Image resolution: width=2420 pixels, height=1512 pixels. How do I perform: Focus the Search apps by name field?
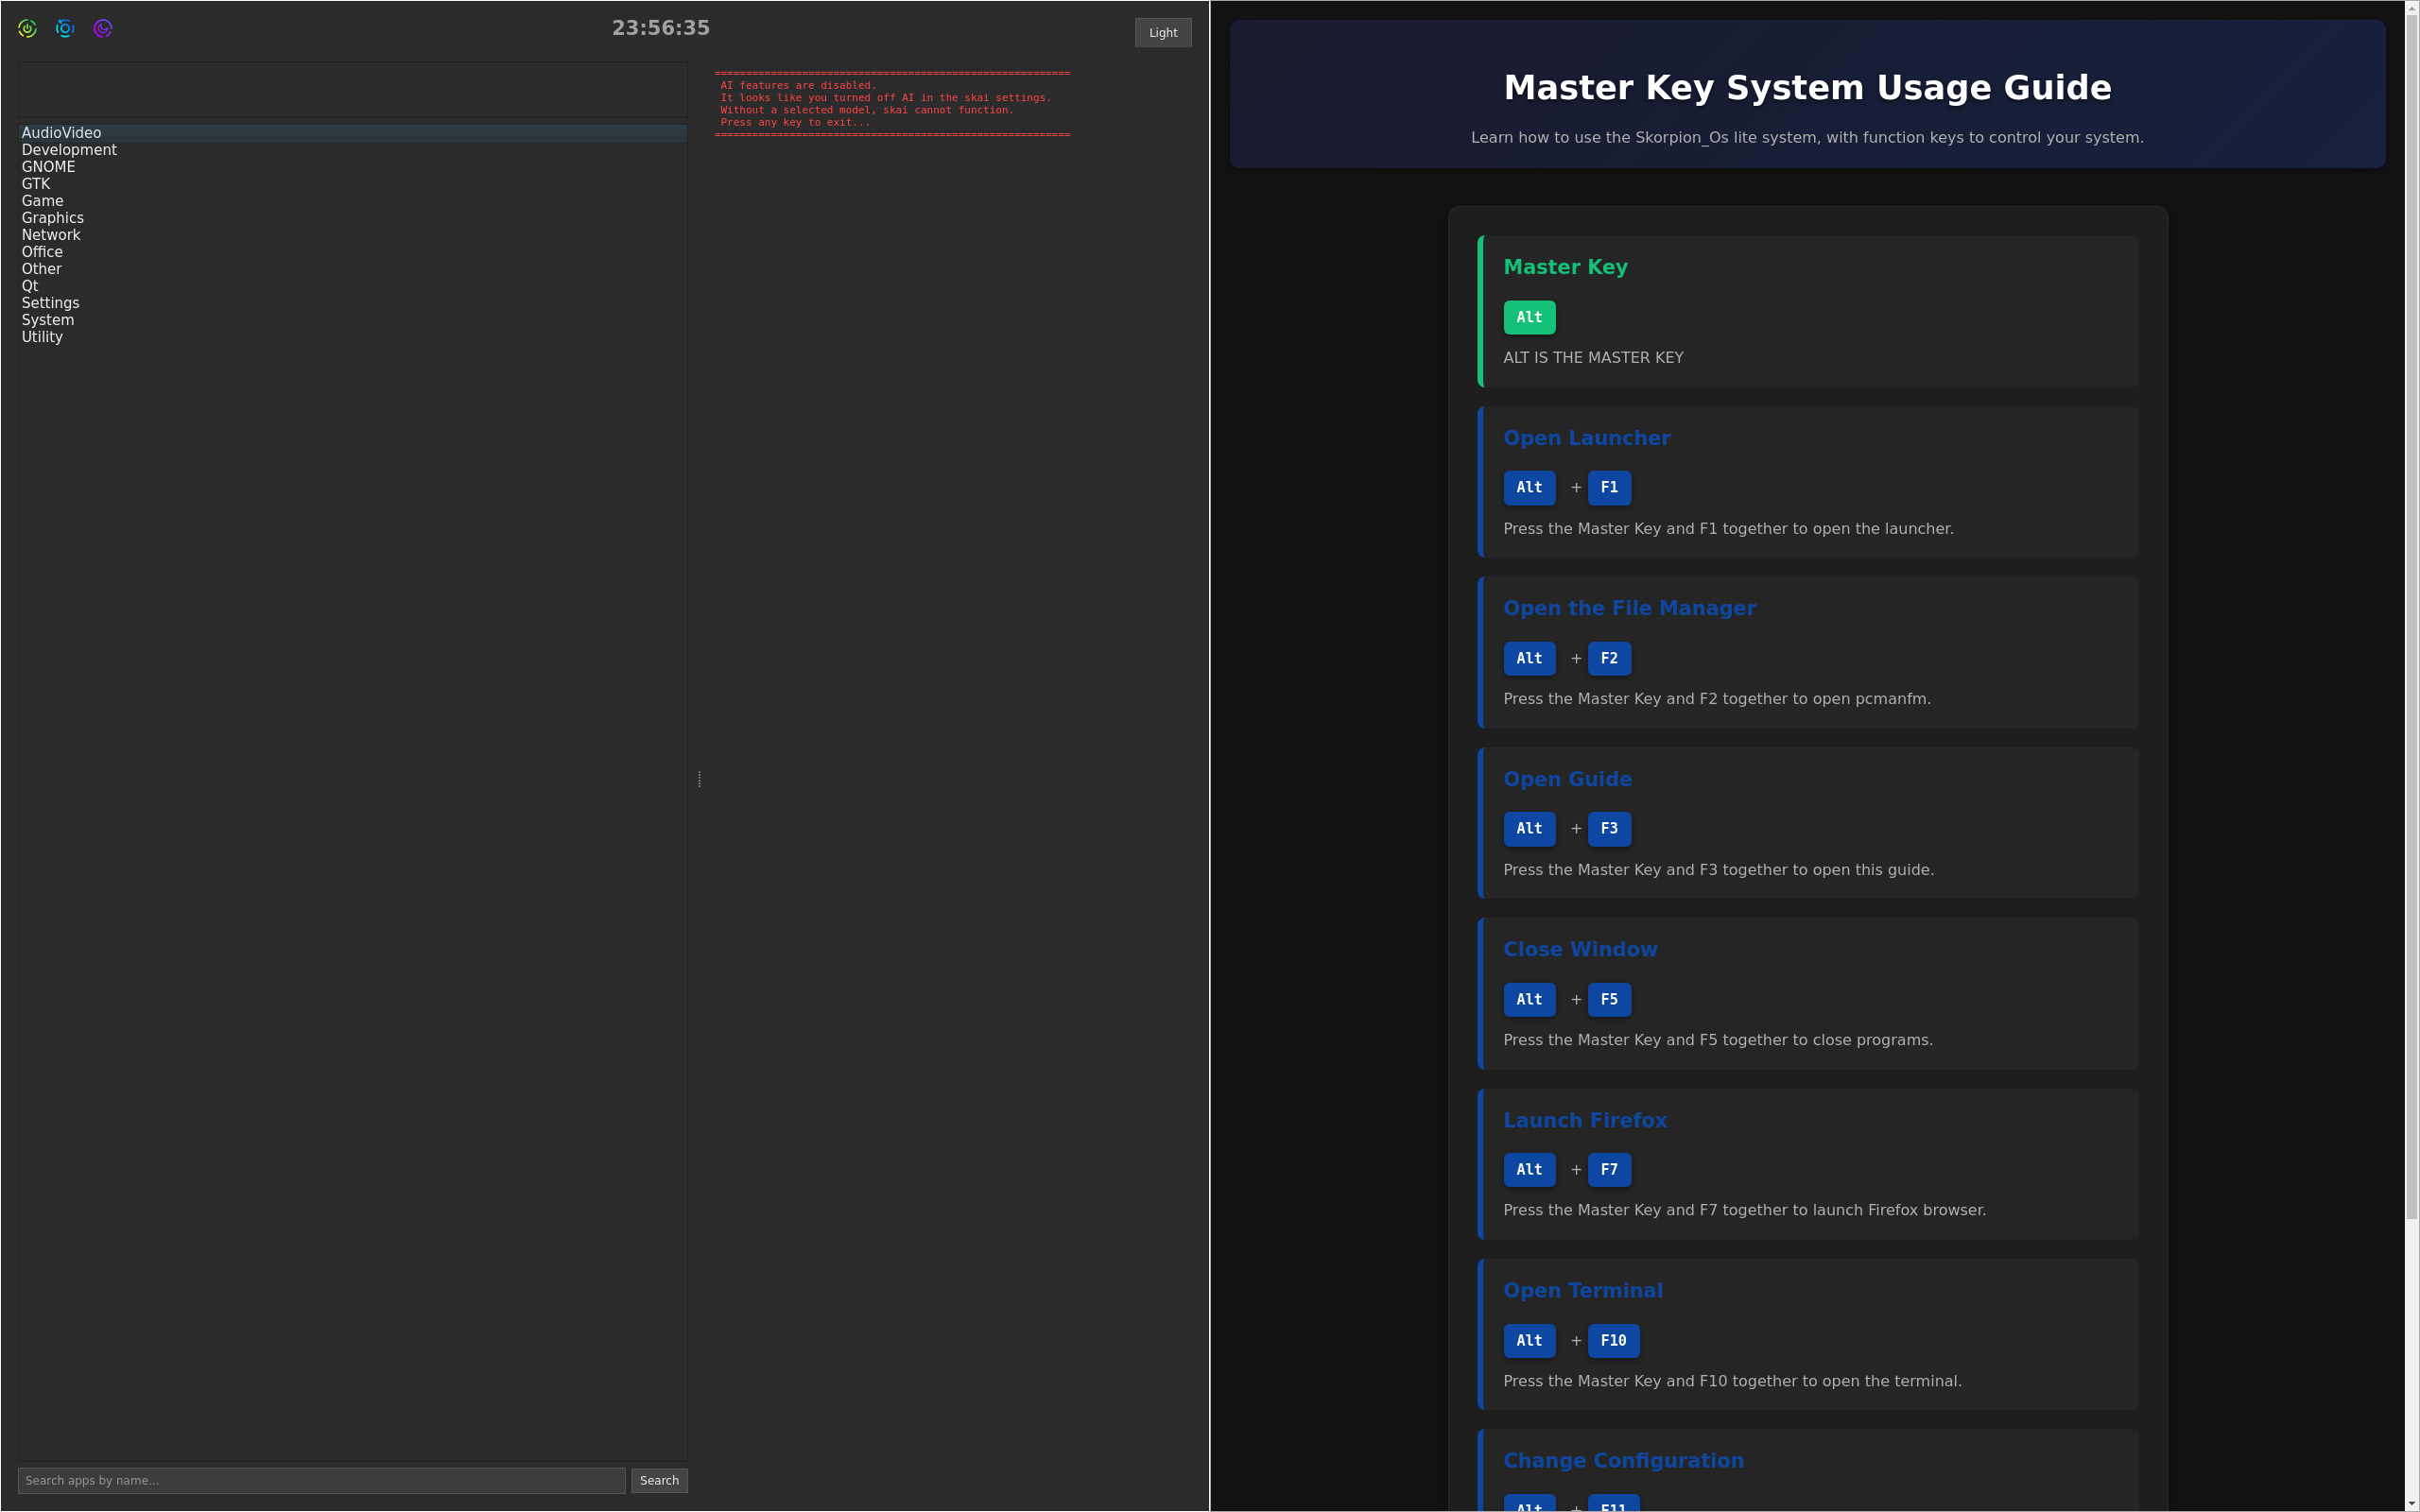tap(321, 1480)
